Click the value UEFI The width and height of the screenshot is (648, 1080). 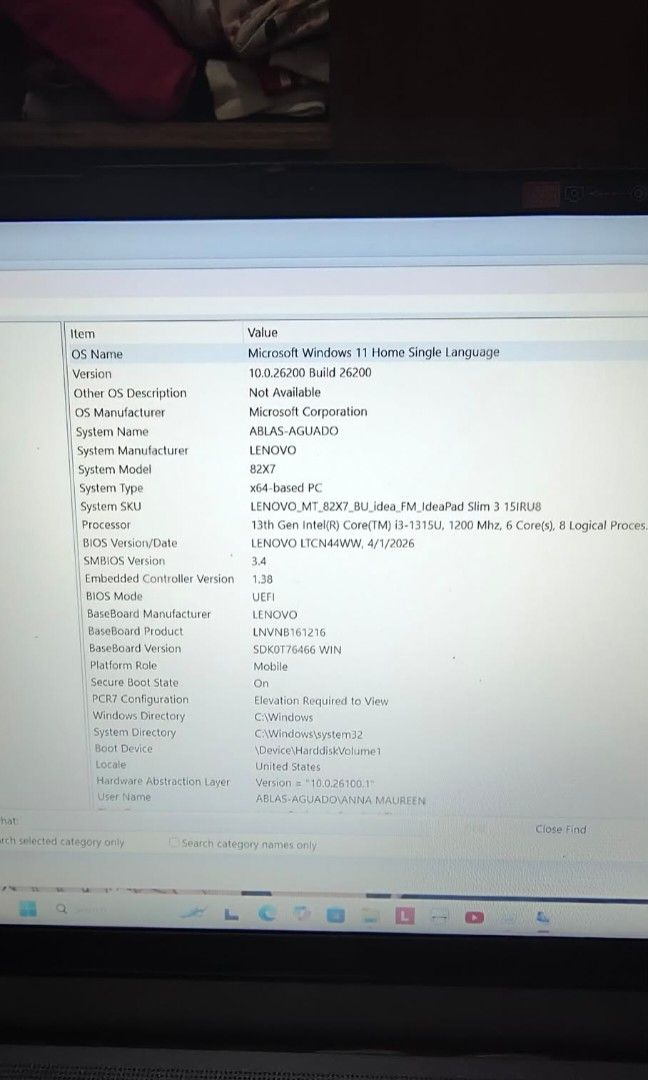point(263,596)
